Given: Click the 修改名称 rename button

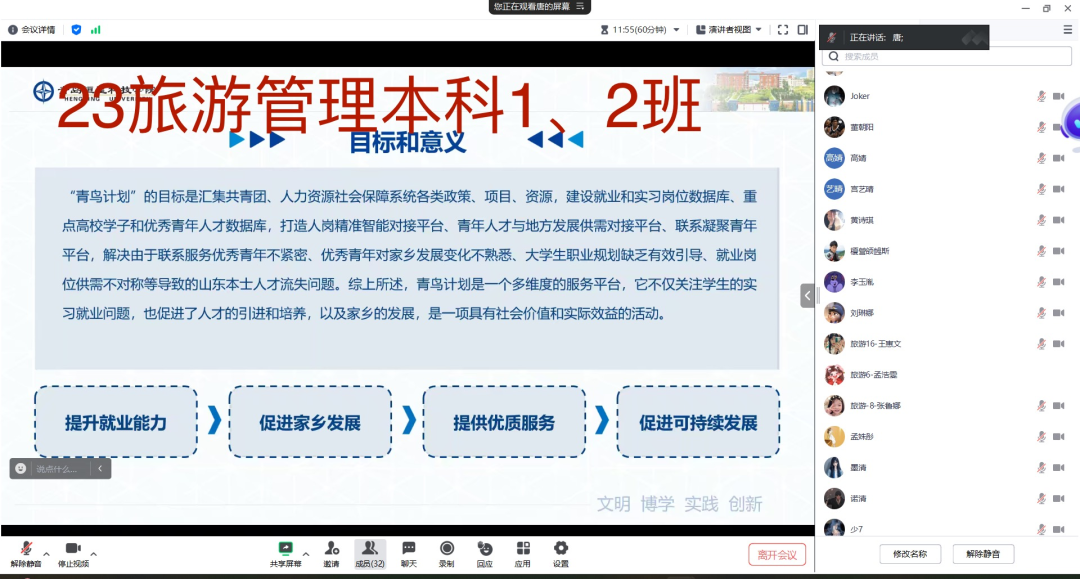Looking at the screenshot, I should (x=910, y=554).
